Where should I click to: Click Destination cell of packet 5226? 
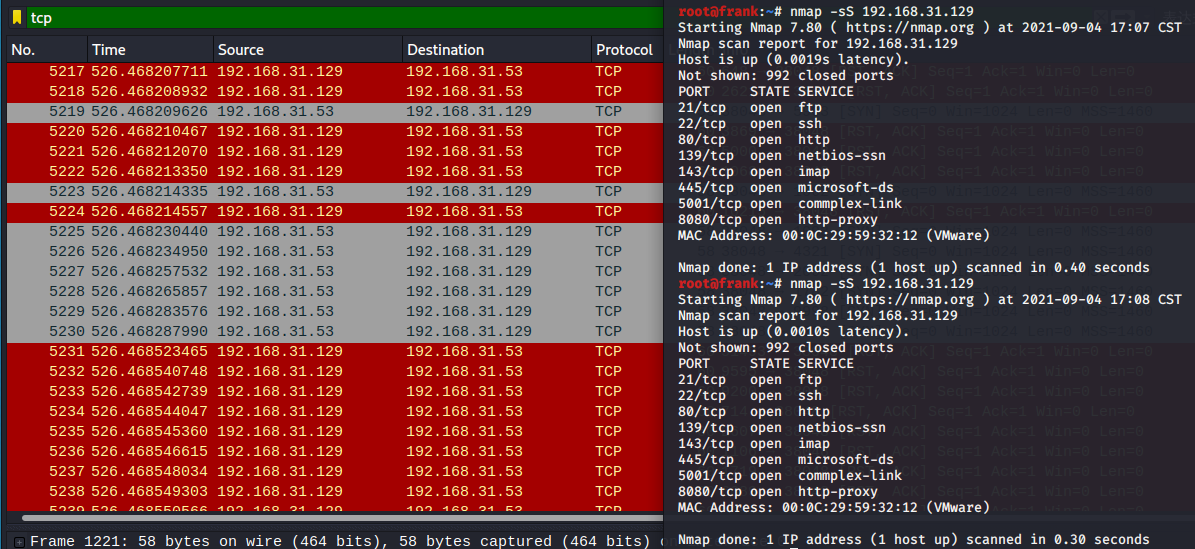469,252
